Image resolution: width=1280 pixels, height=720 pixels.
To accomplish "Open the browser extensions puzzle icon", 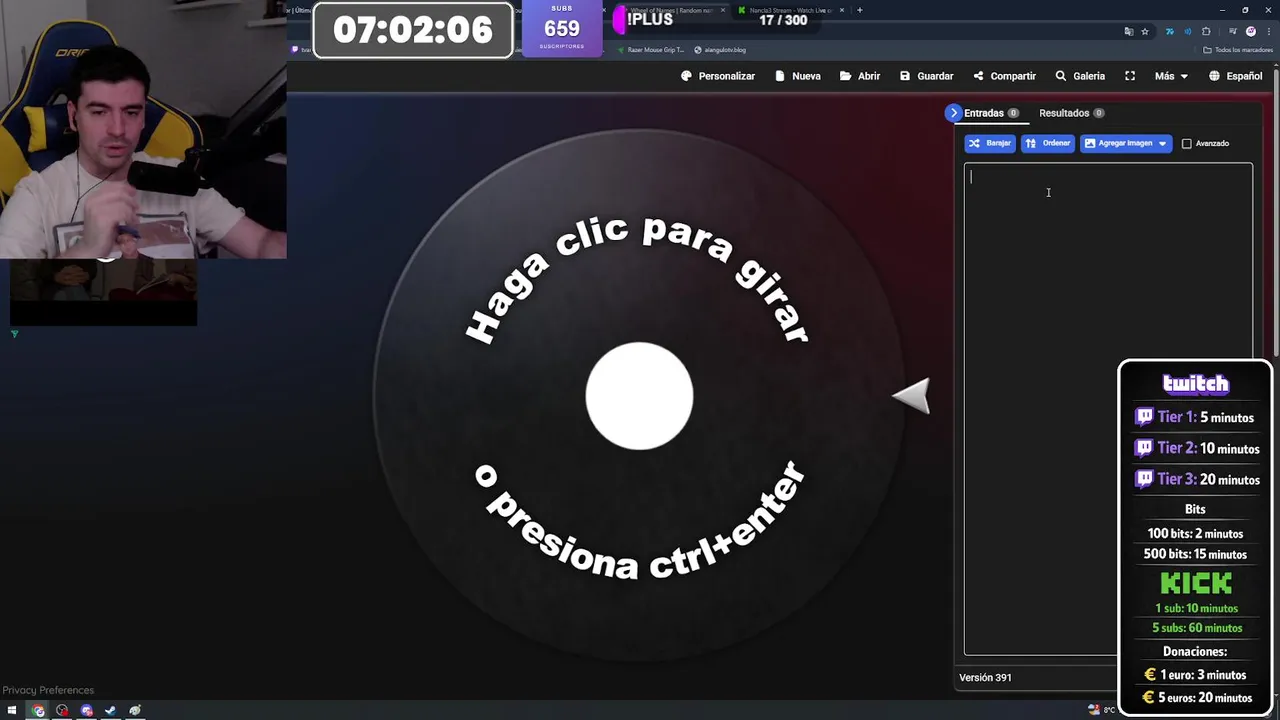I will [1206, 31].
